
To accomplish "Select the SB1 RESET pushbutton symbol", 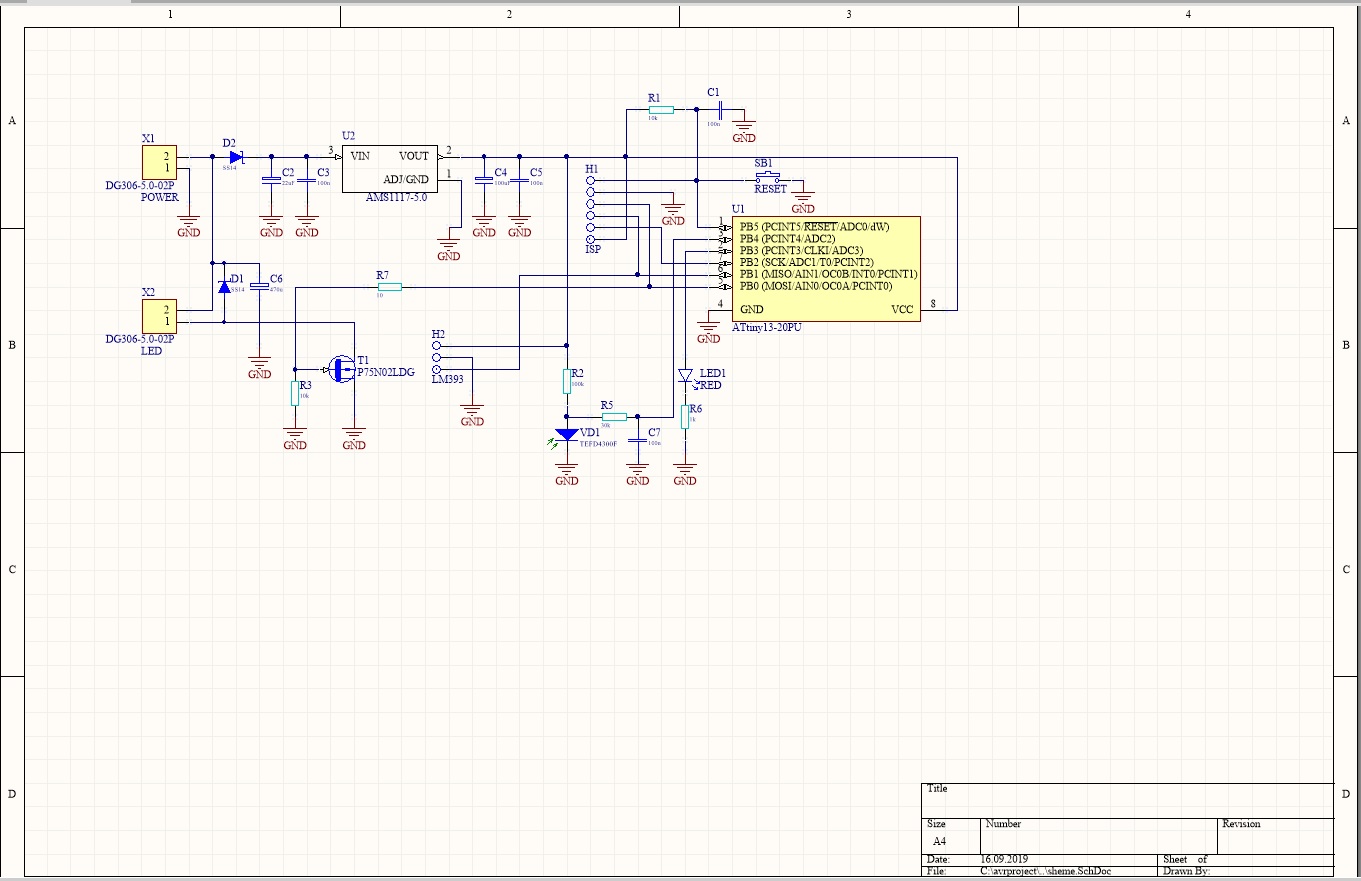I will tap(769, 179).
